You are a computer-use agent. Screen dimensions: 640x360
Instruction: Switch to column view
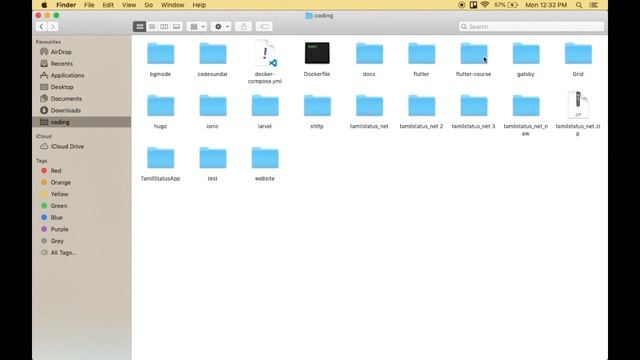click(164, 27)
